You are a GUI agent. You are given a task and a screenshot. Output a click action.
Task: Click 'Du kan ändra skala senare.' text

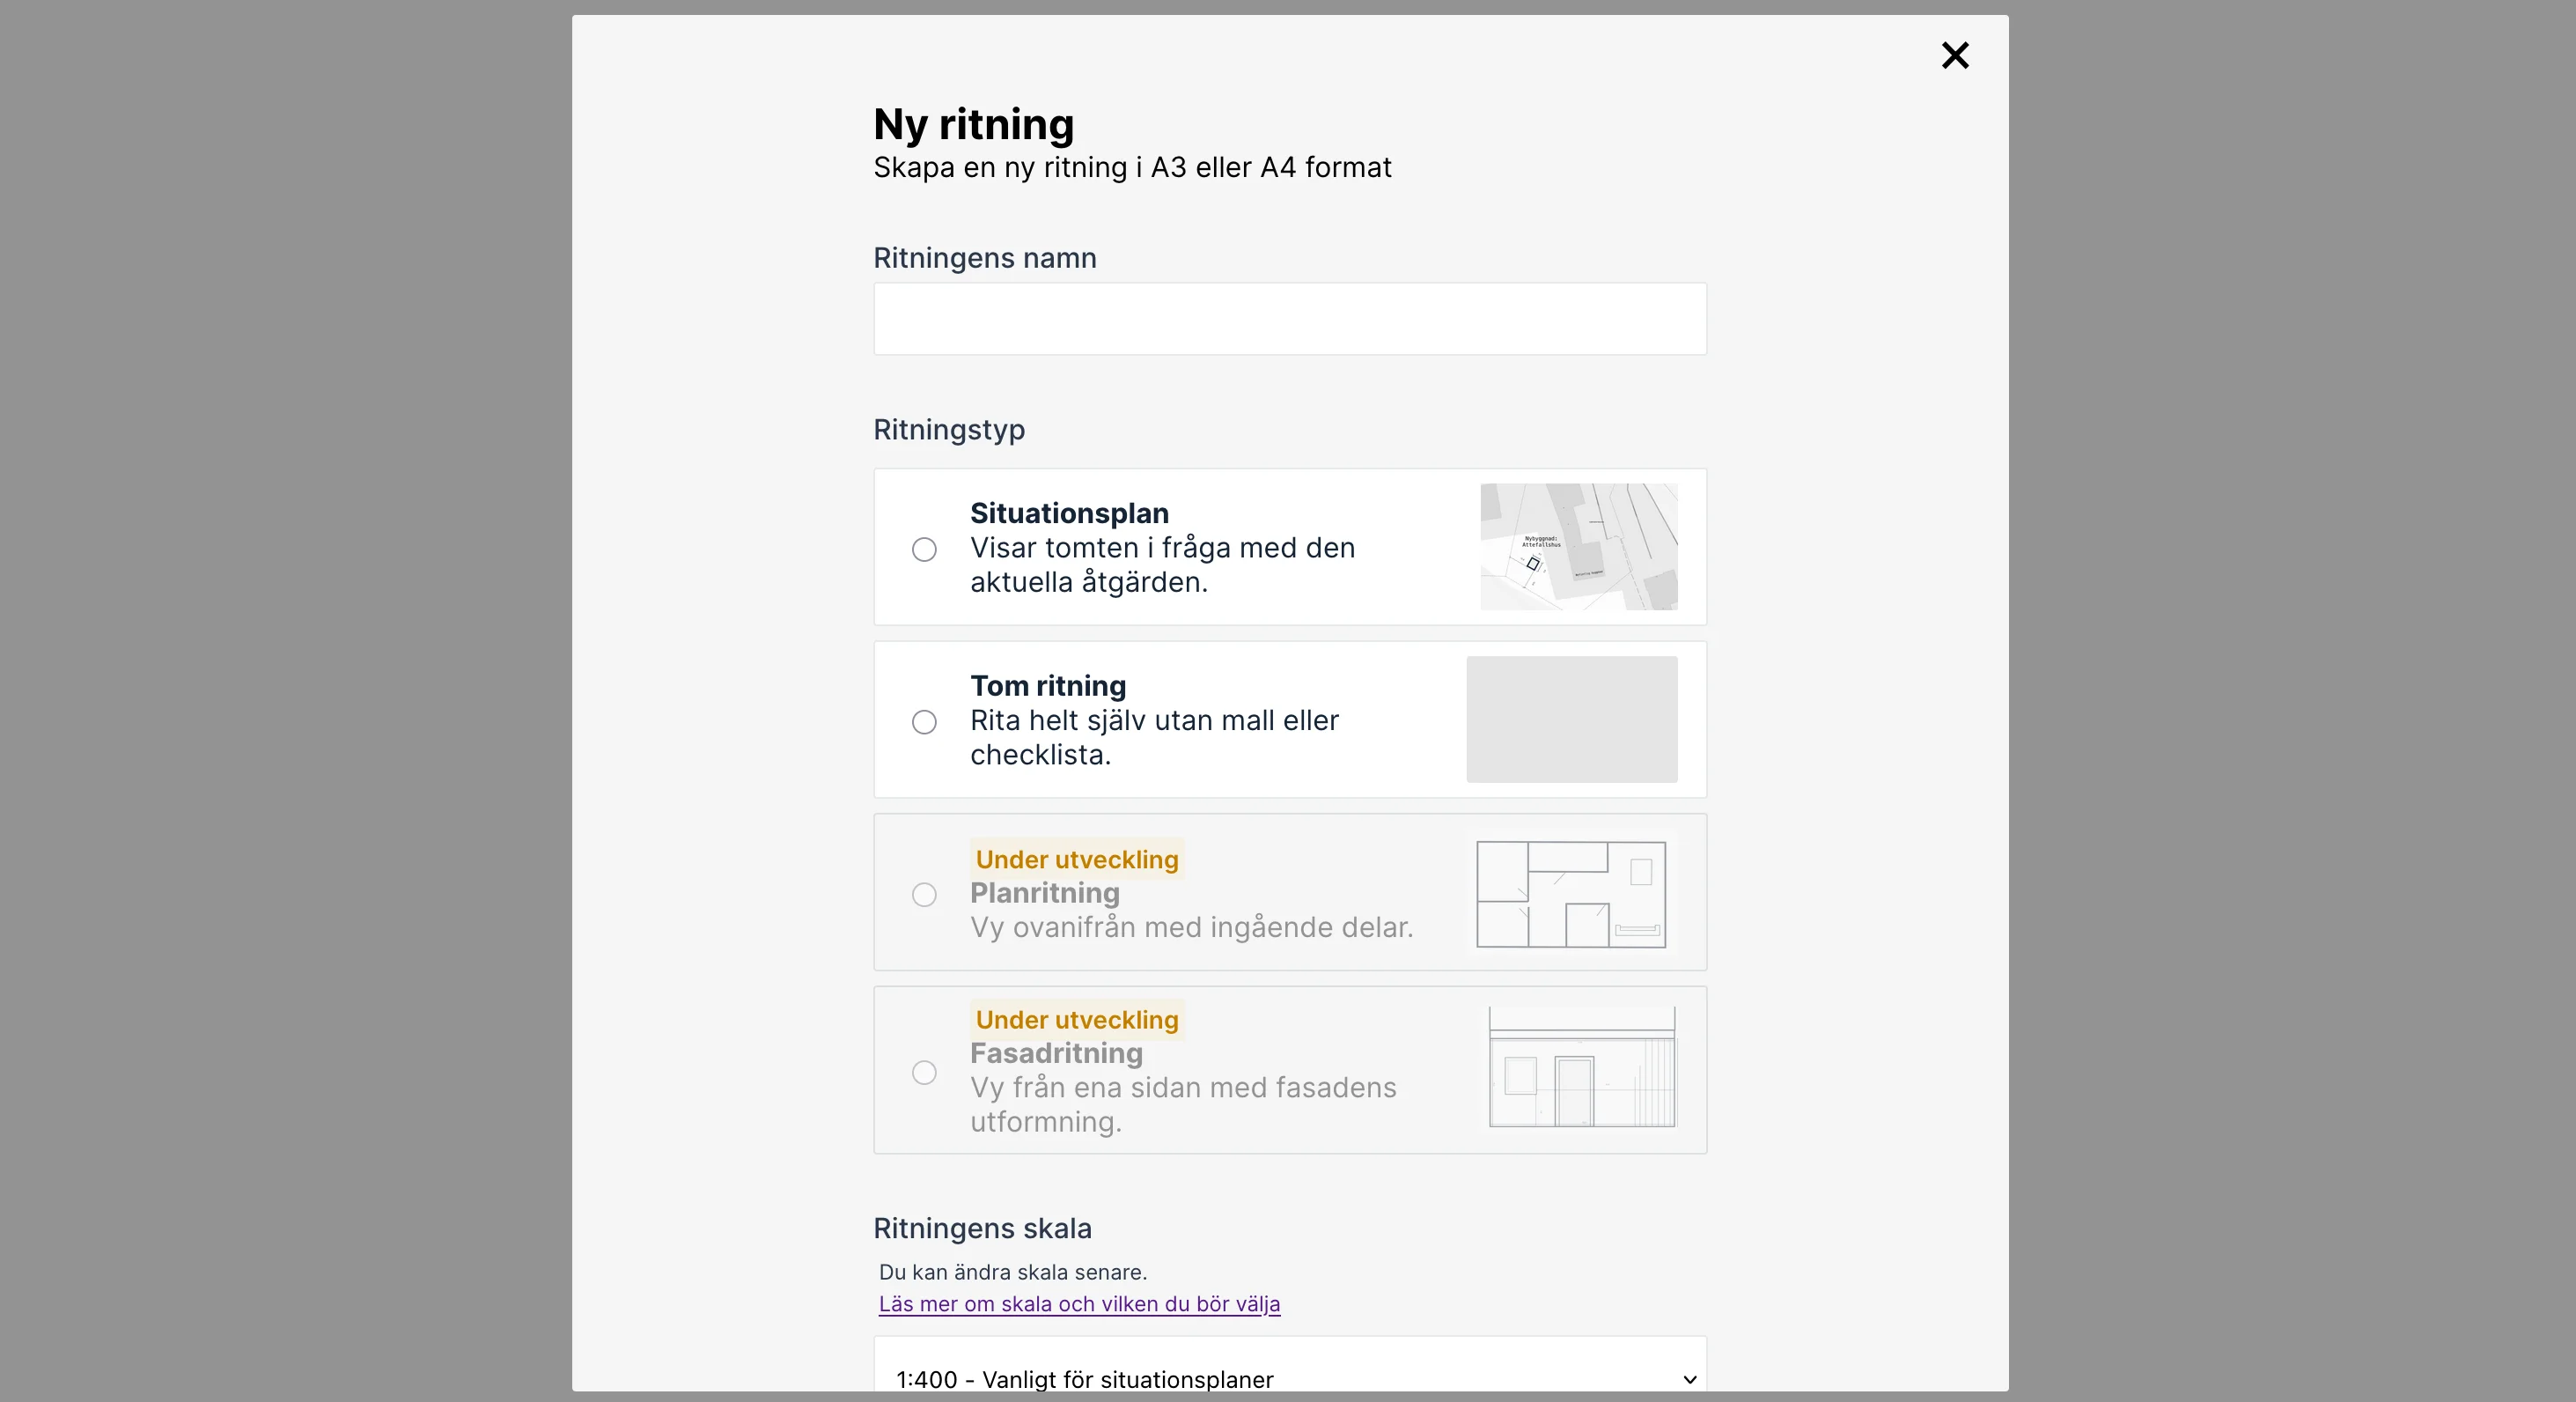1013,1272
